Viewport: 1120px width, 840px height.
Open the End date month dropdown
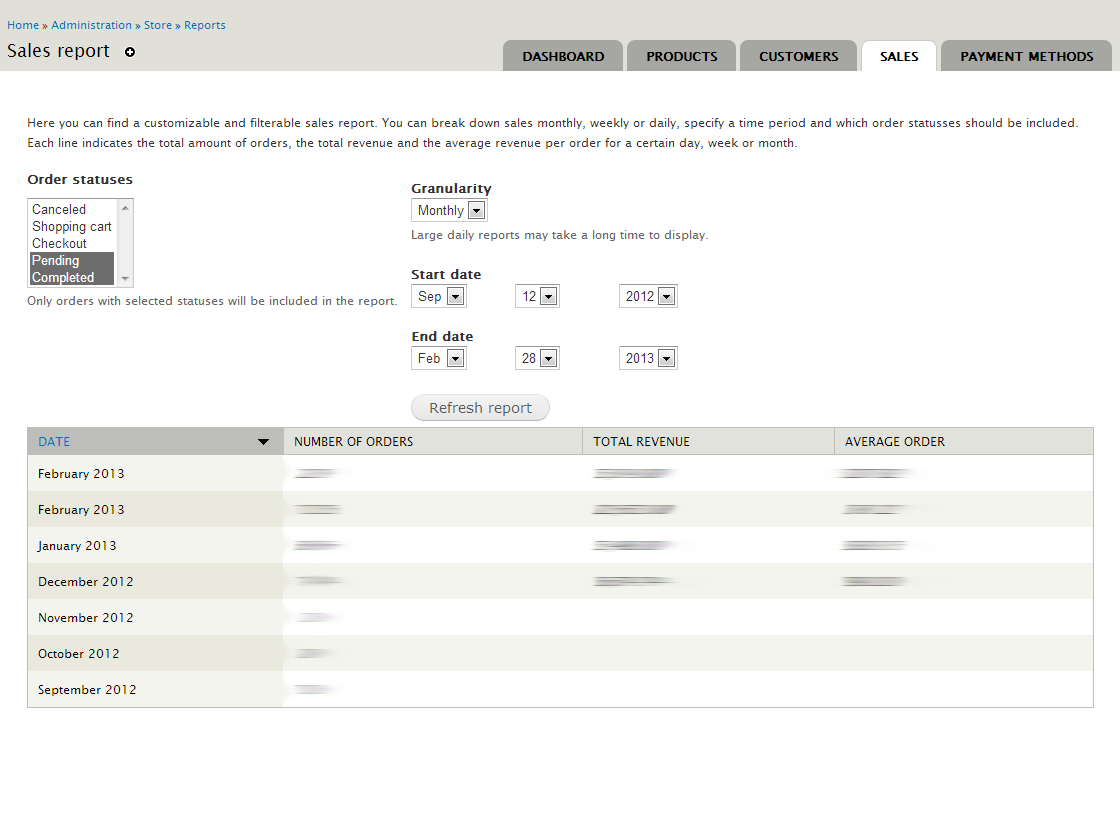click(x=439, y=359)
